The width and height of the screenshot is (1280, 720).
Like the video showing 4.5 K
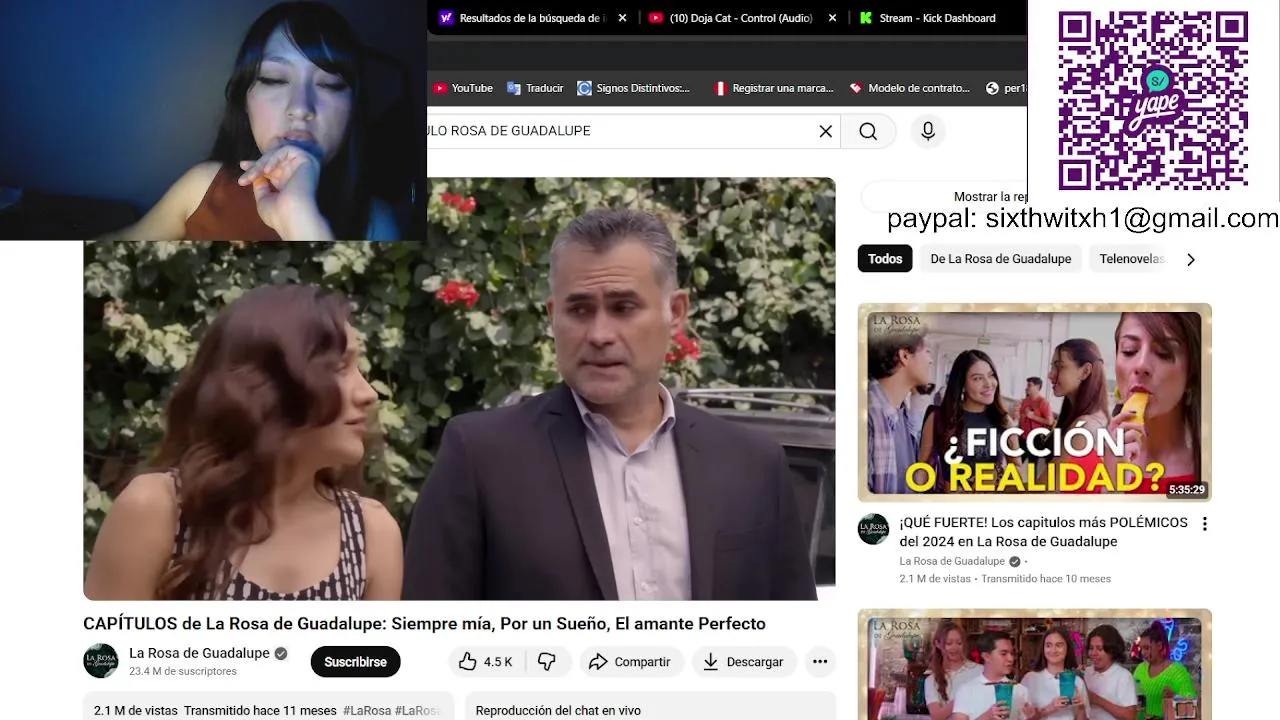(486, 662)
